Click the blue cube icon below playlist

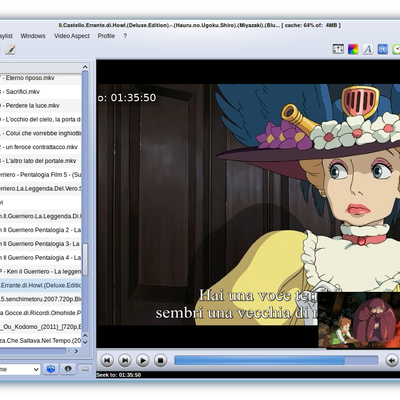(x=51, y=369)
